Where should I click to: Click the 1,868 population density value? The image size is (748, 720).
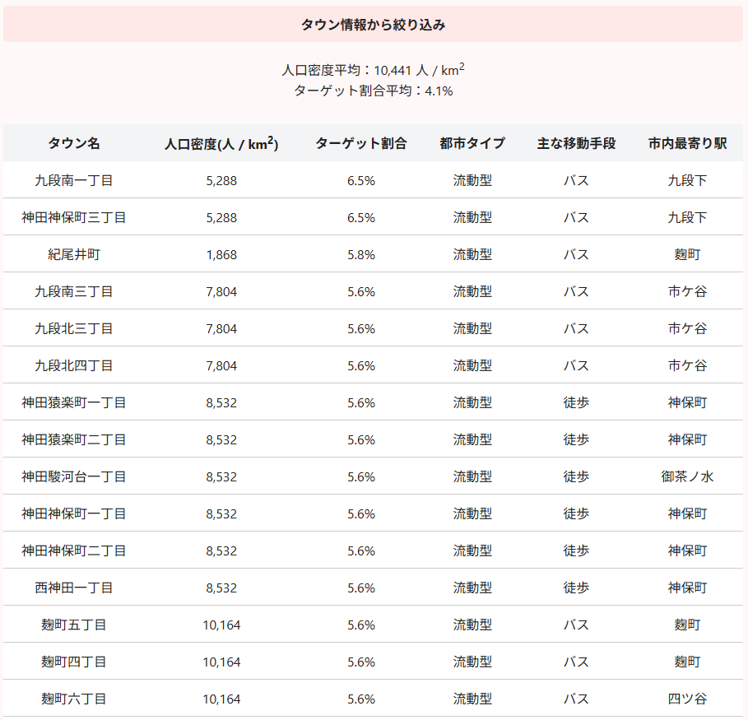pos(221,255)
